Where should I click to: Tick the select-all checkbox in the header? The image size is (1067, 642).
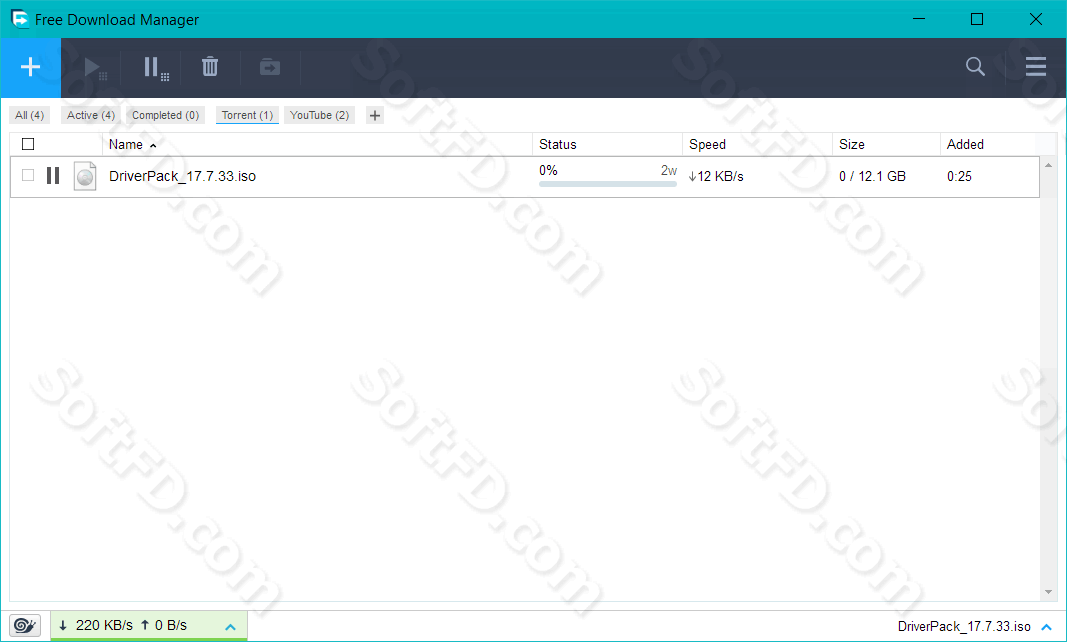coord(28,144)
